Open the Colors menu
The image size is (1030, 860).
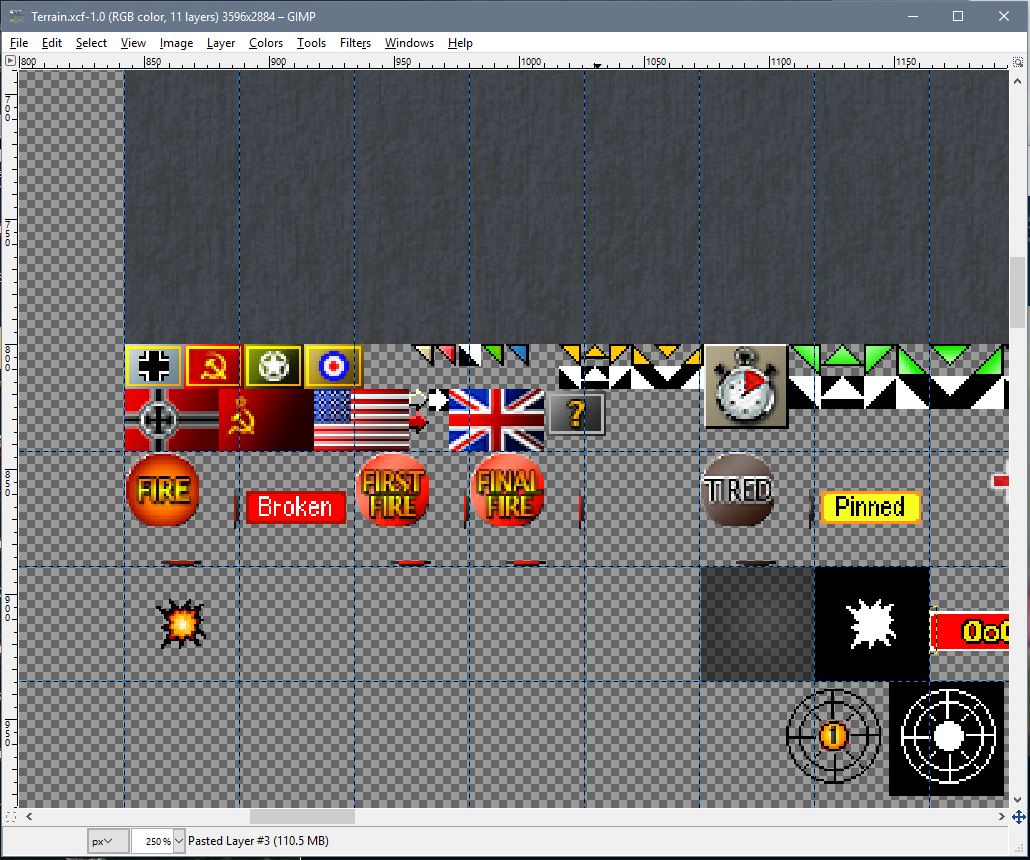(266, 43)
